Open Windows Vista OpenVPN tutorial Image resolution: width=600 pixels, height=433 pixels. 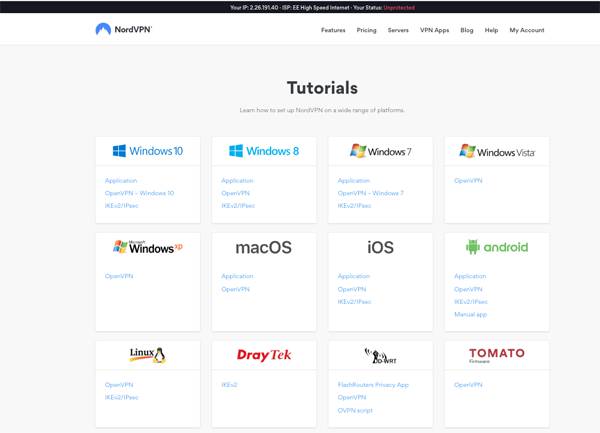pos(468,181)
